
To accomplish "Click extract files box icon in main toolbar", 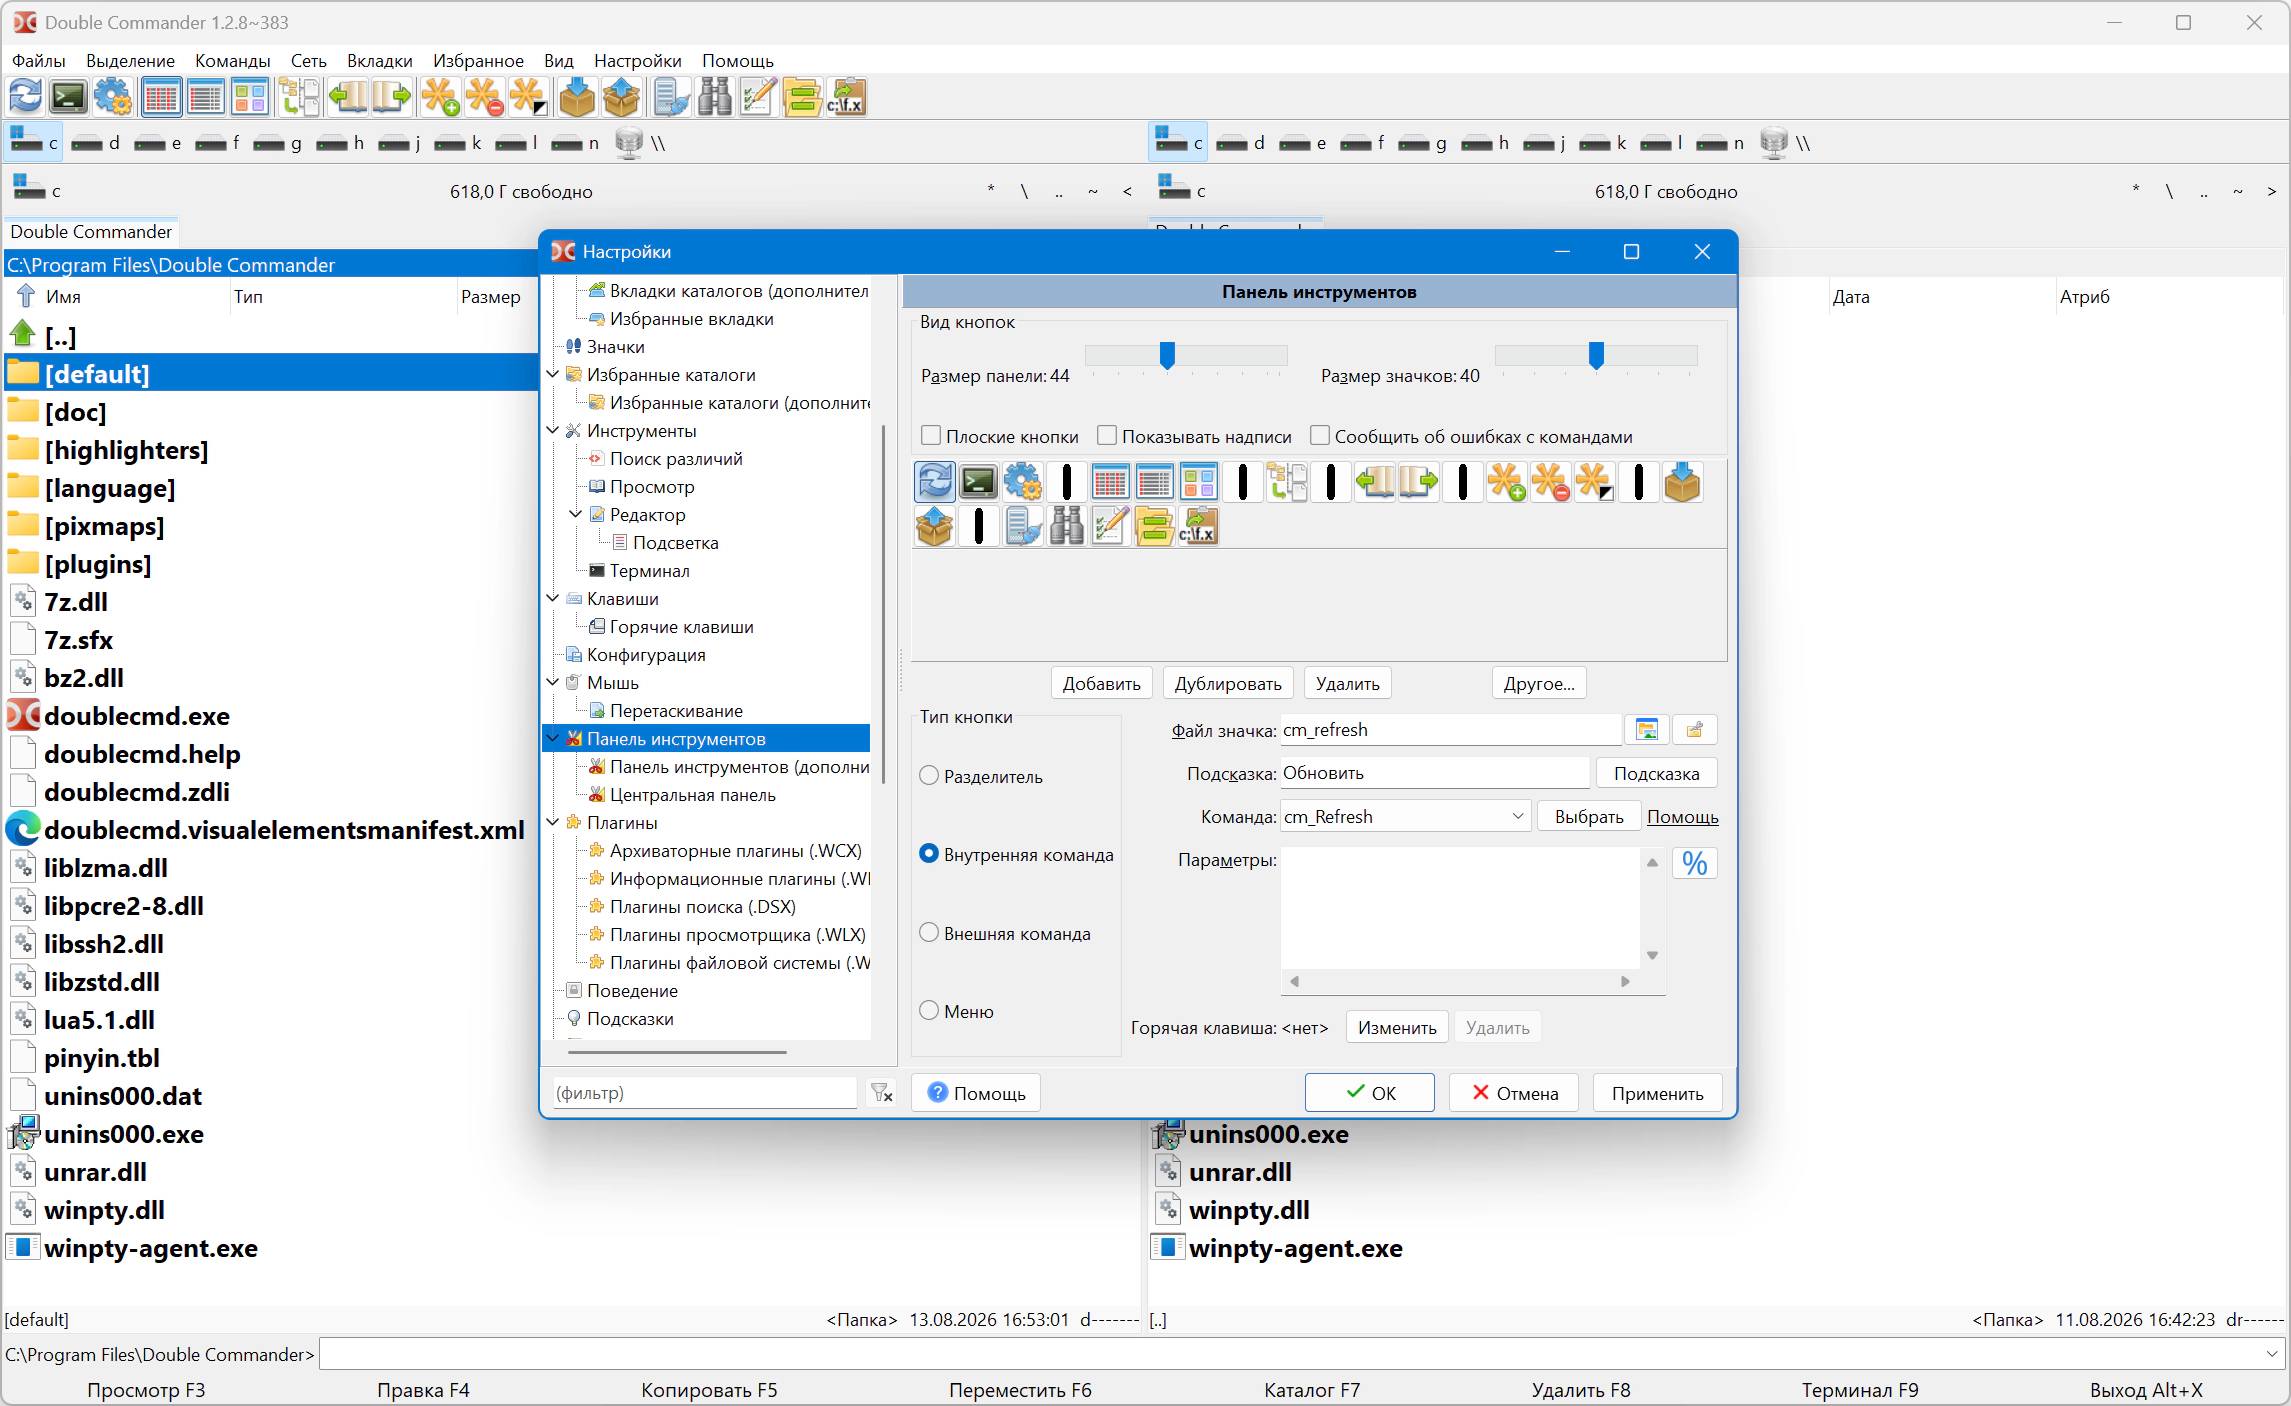I will pos(621,97).
